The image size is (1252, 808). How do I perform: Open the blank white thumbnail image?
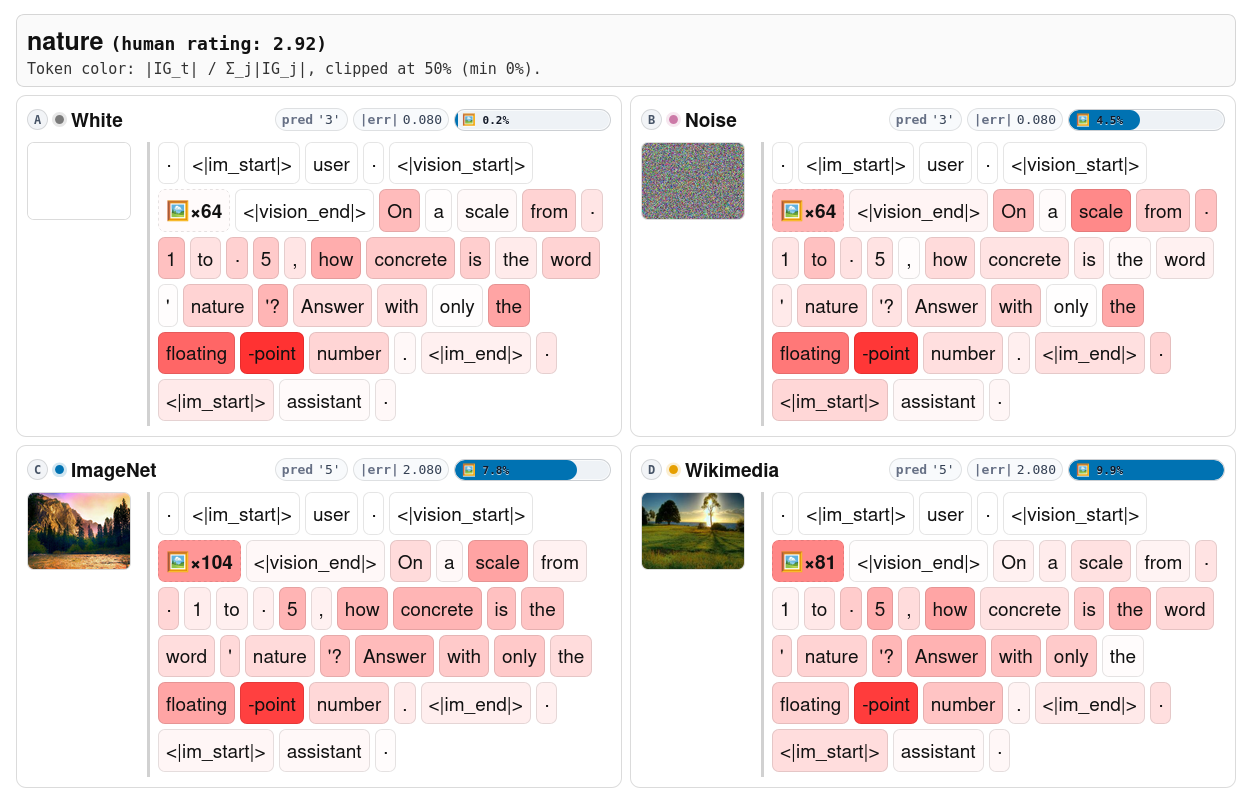coord(79,181)
